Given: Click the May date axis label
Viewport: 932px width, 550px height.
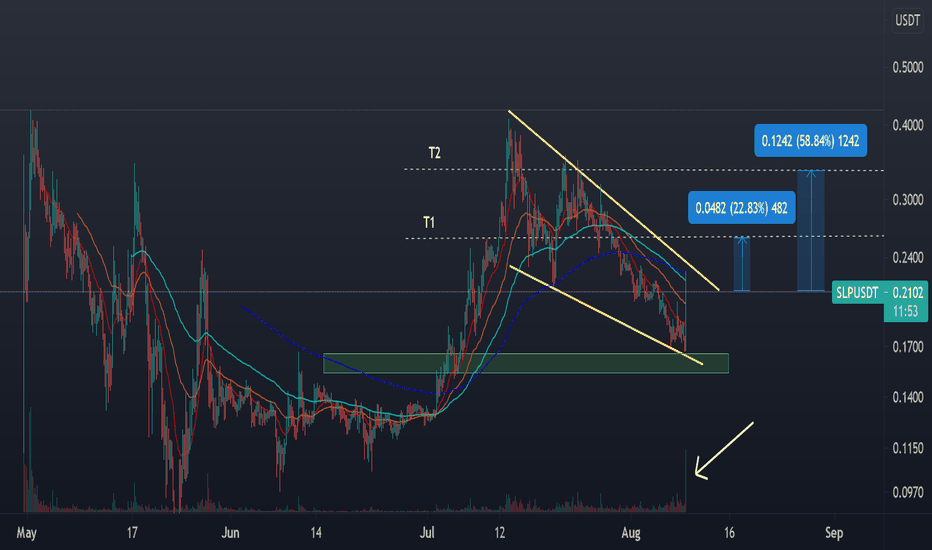Looking at the screenshot, I should coord(26,532).
